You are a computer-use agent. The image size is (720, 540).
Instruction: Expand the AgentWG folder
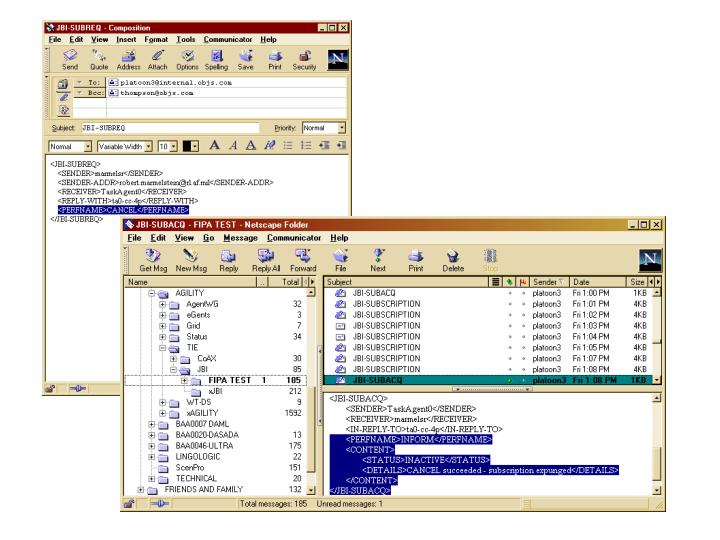(163, 304)
